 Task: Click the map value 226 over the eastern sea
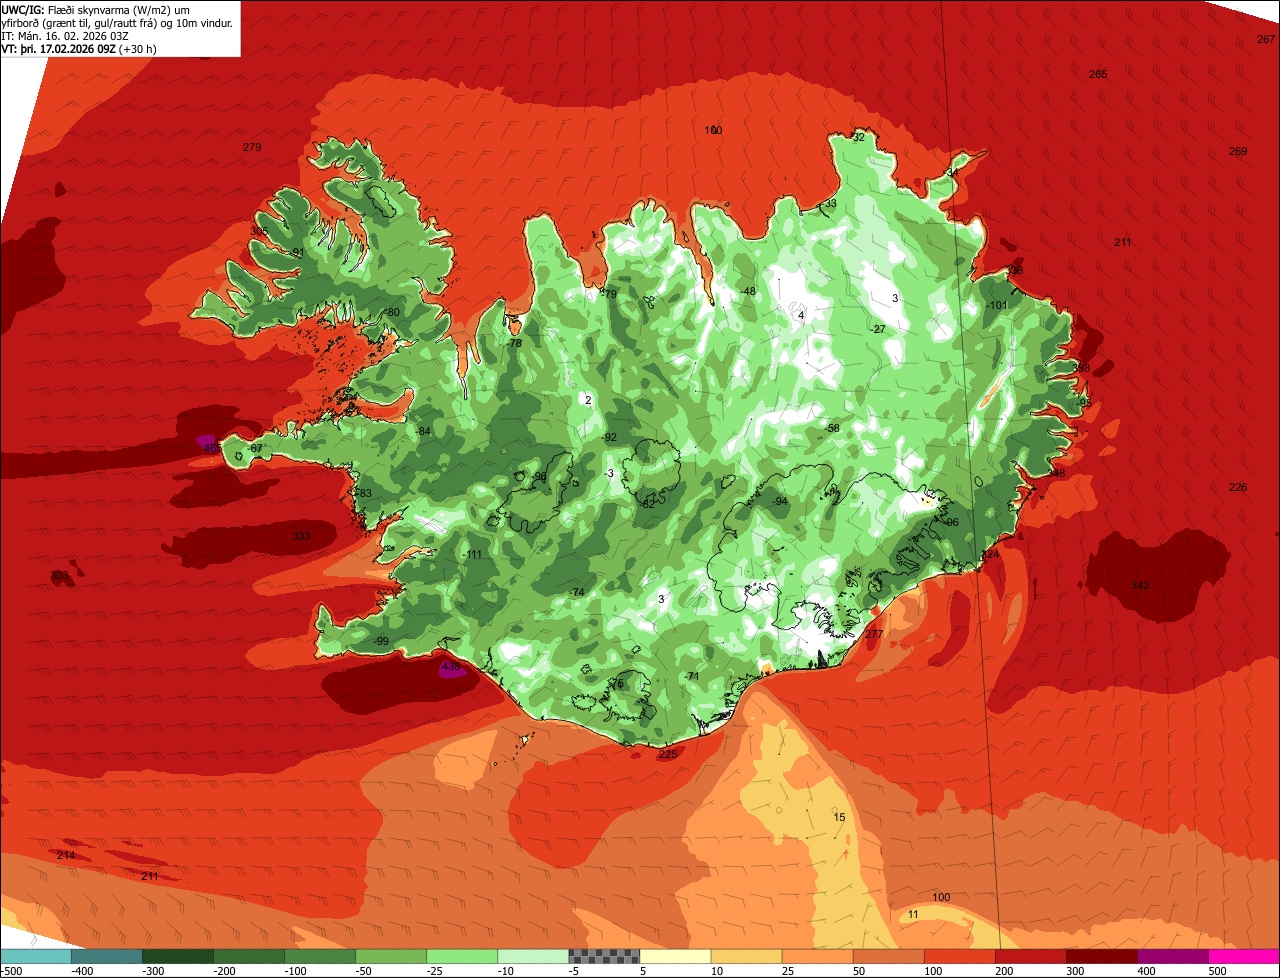tap(1238, 487)
